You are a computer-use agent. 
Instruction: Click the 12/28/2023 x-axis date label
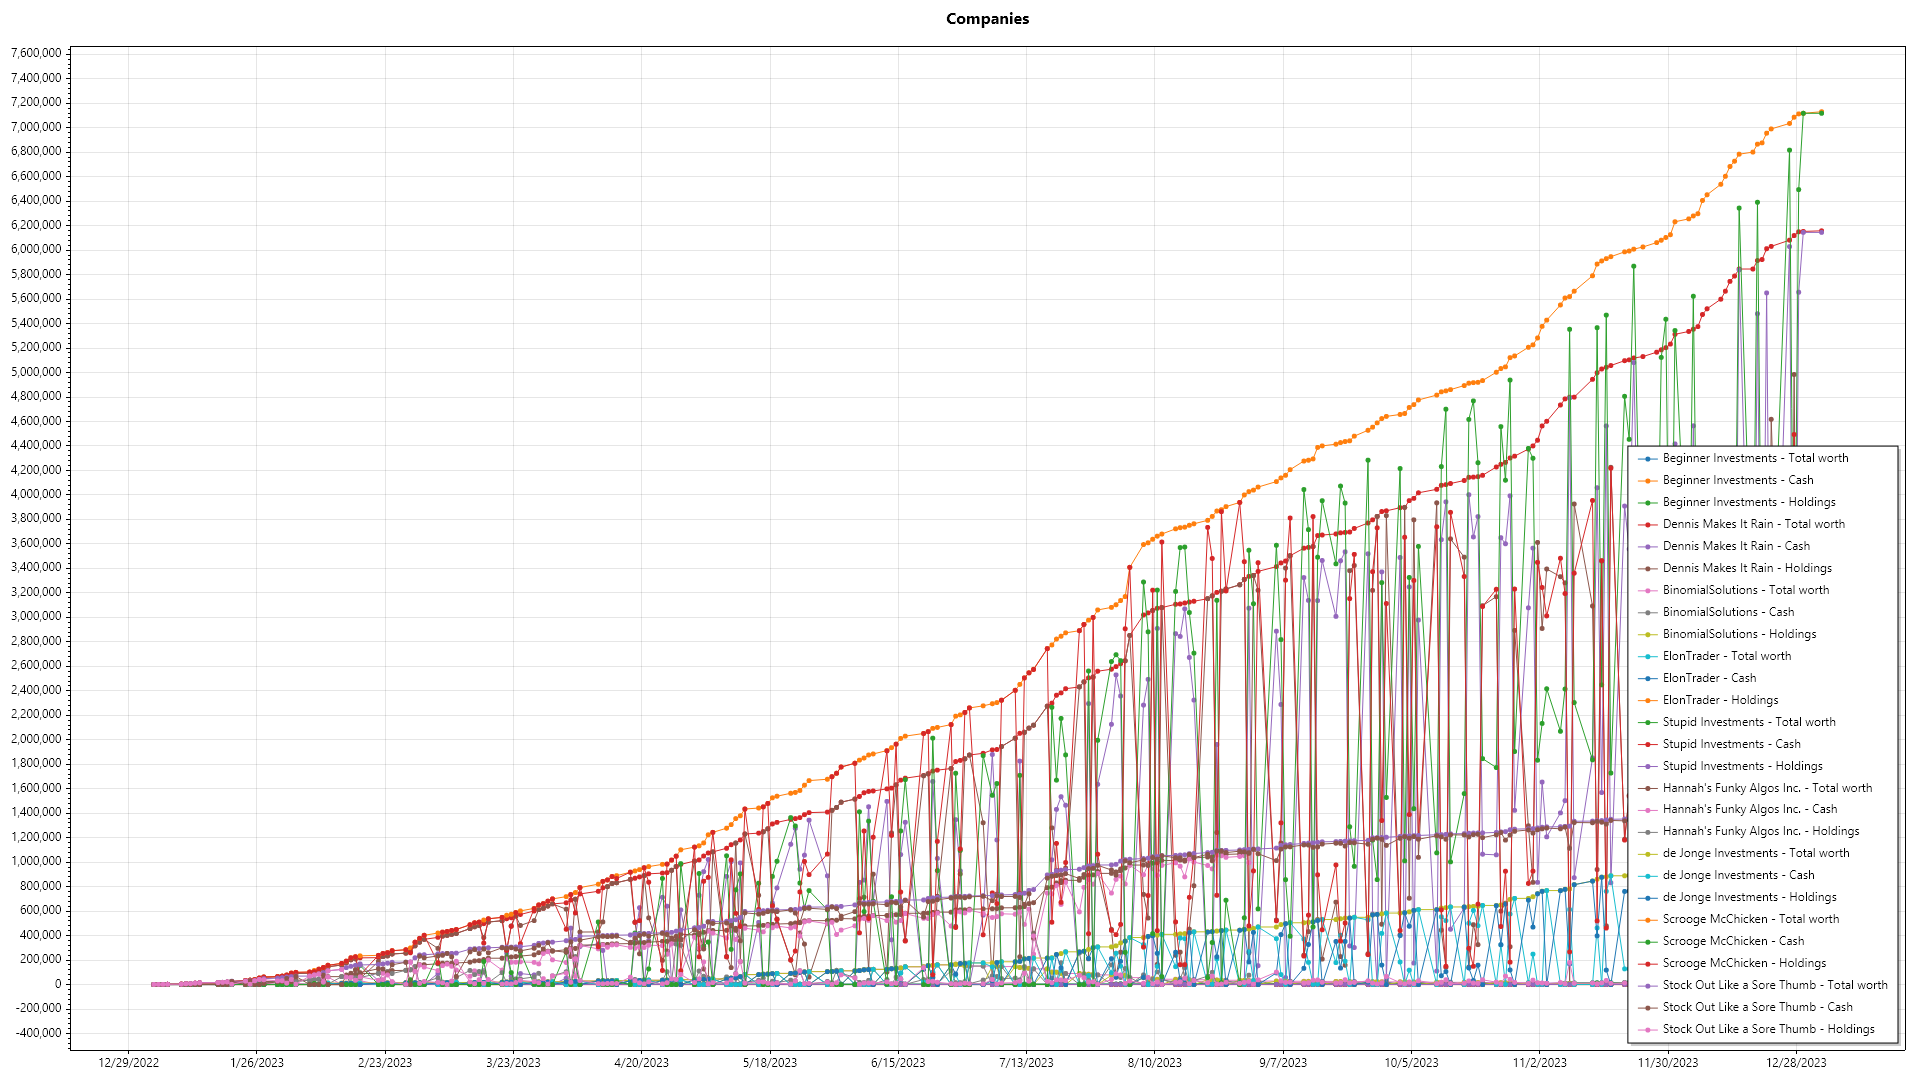tap(1796, 1063)
